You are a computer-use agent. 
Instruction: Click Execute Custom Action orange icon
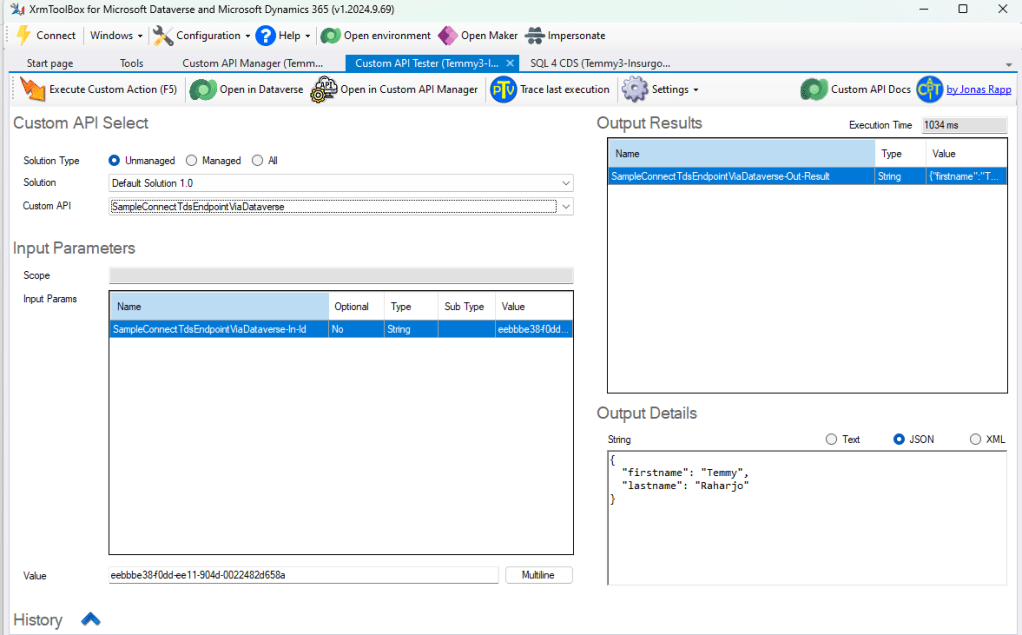pyautogui.click(x=33, y=89)
